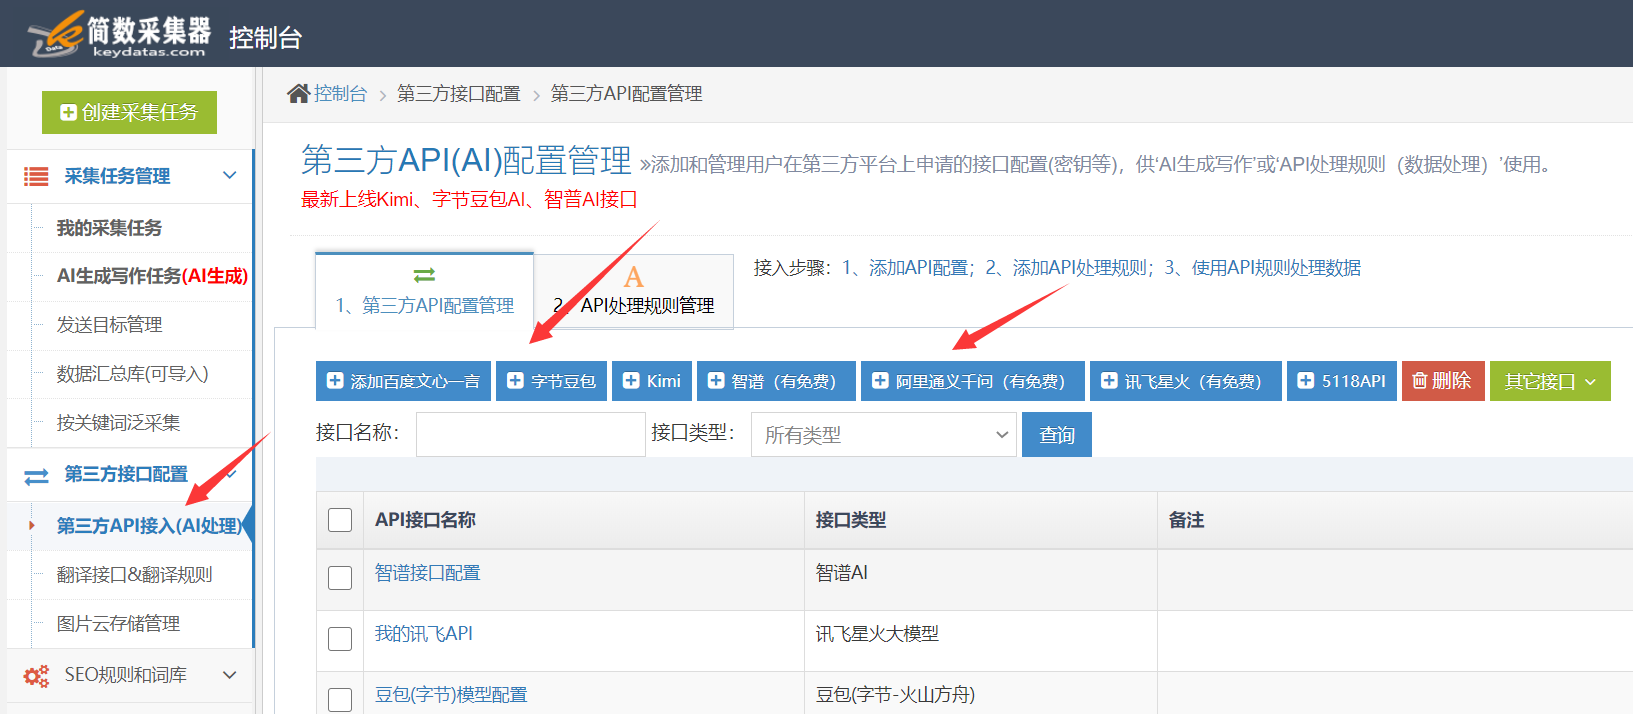Open the 我的讯飞API link

[x=424, y=634]
